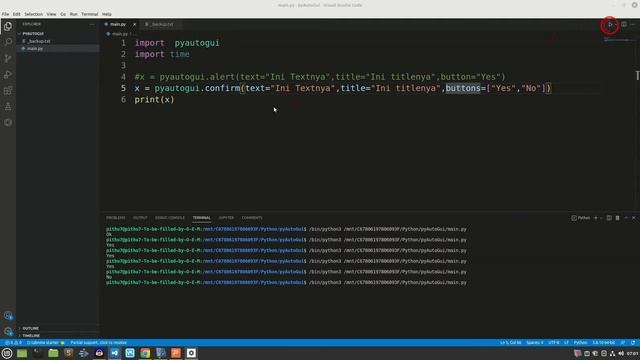Open the network icon in system tray
640x360 pixels.
[612, 353]
